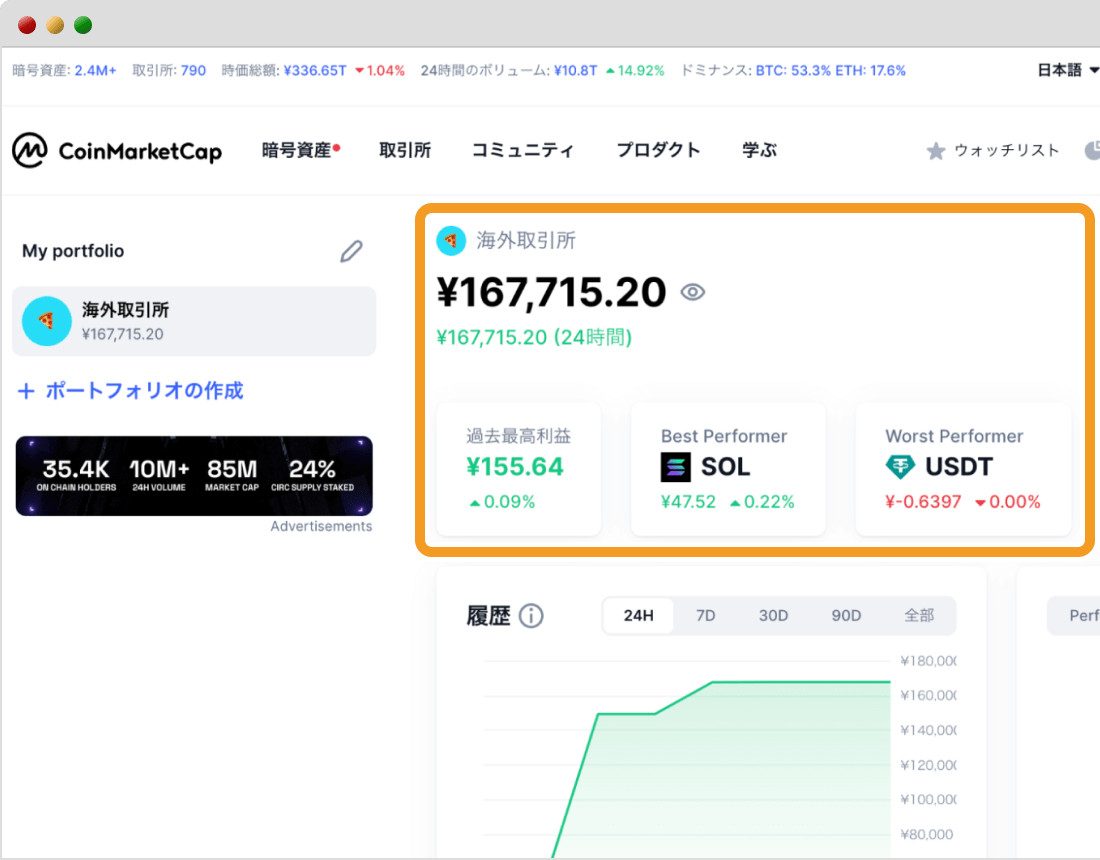Click the plus icon for ポートフォリオの作成
1100x860 pixels.
pyautogui.click(x=26, y=391)
